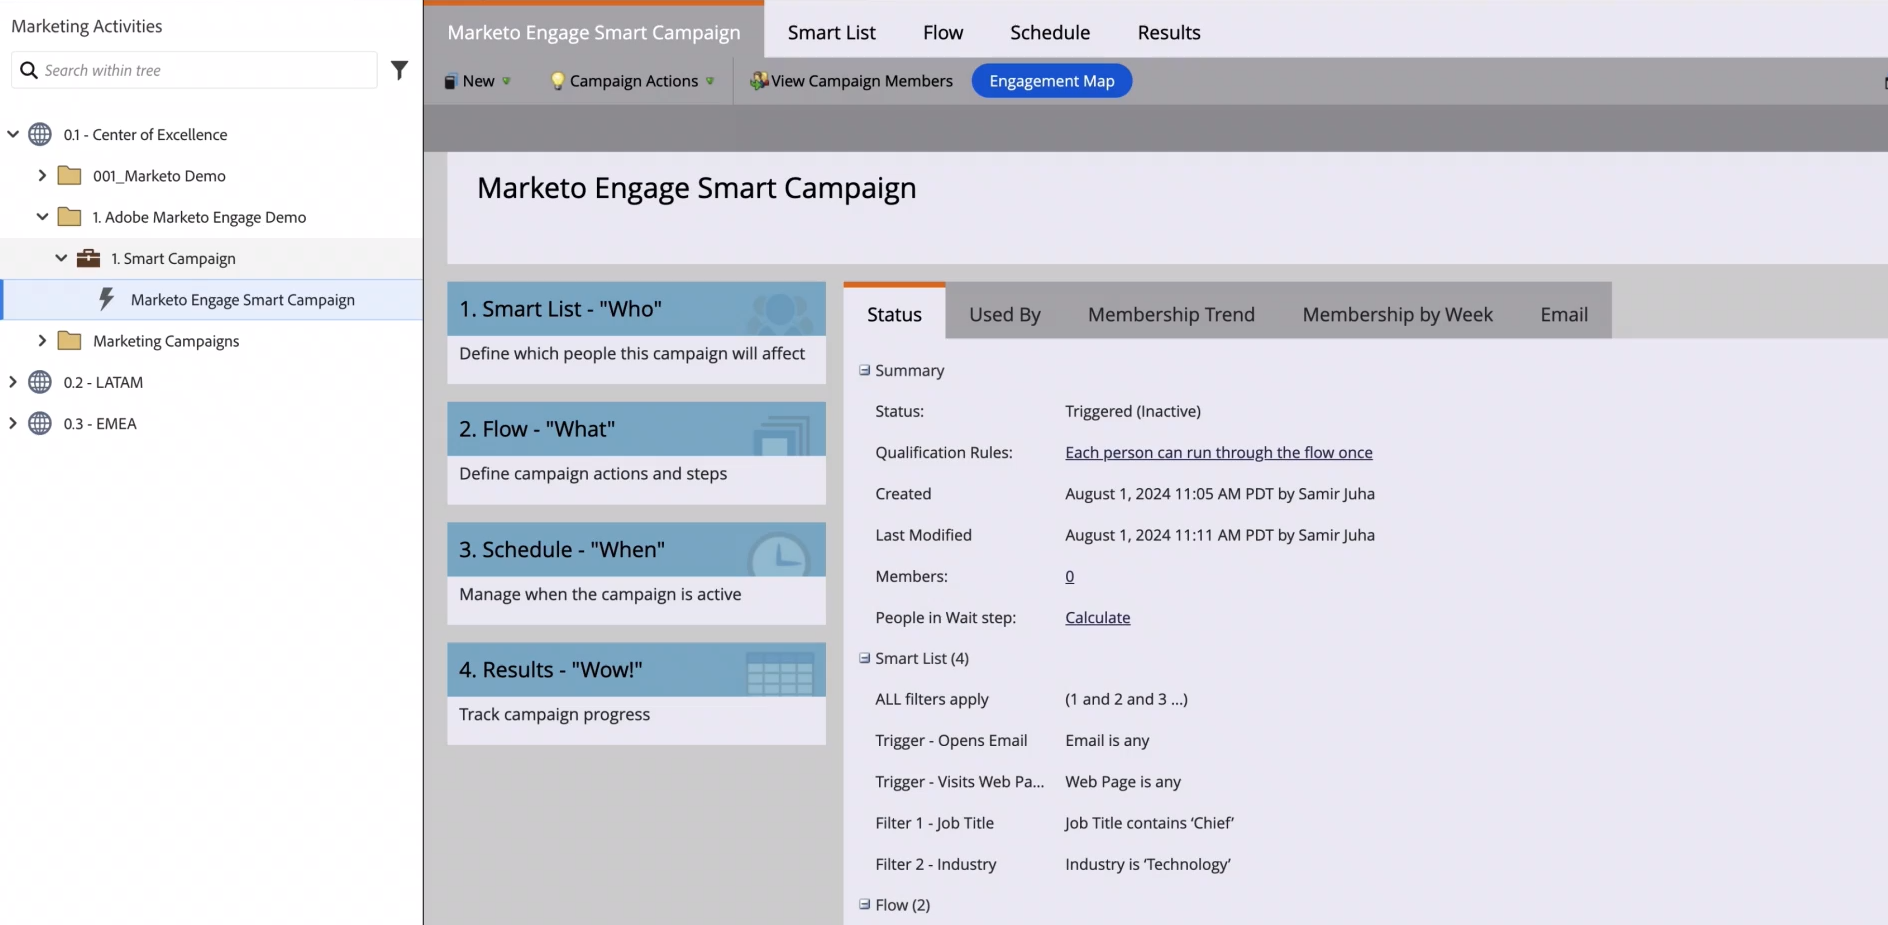
Task: Open the 1. Smart List - "Who" card
Action: [636, 332]
